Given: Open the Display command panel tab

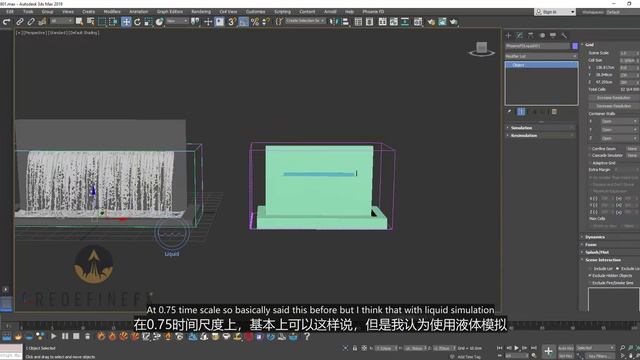Looking at the screenshot, I should coord(553,36).
